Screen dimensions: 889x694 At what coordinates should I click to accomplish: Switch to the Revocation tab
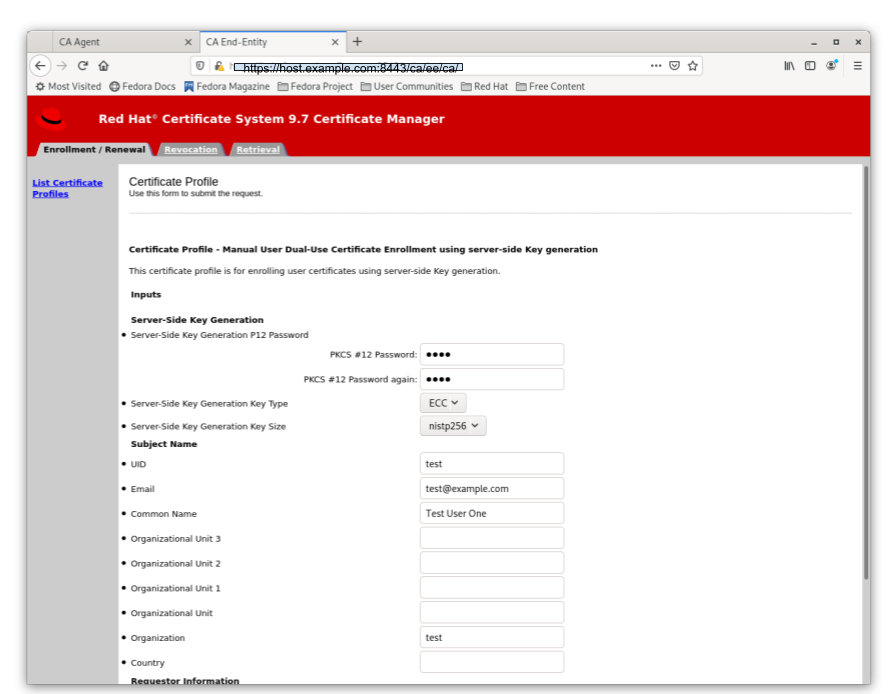point(190,150)
